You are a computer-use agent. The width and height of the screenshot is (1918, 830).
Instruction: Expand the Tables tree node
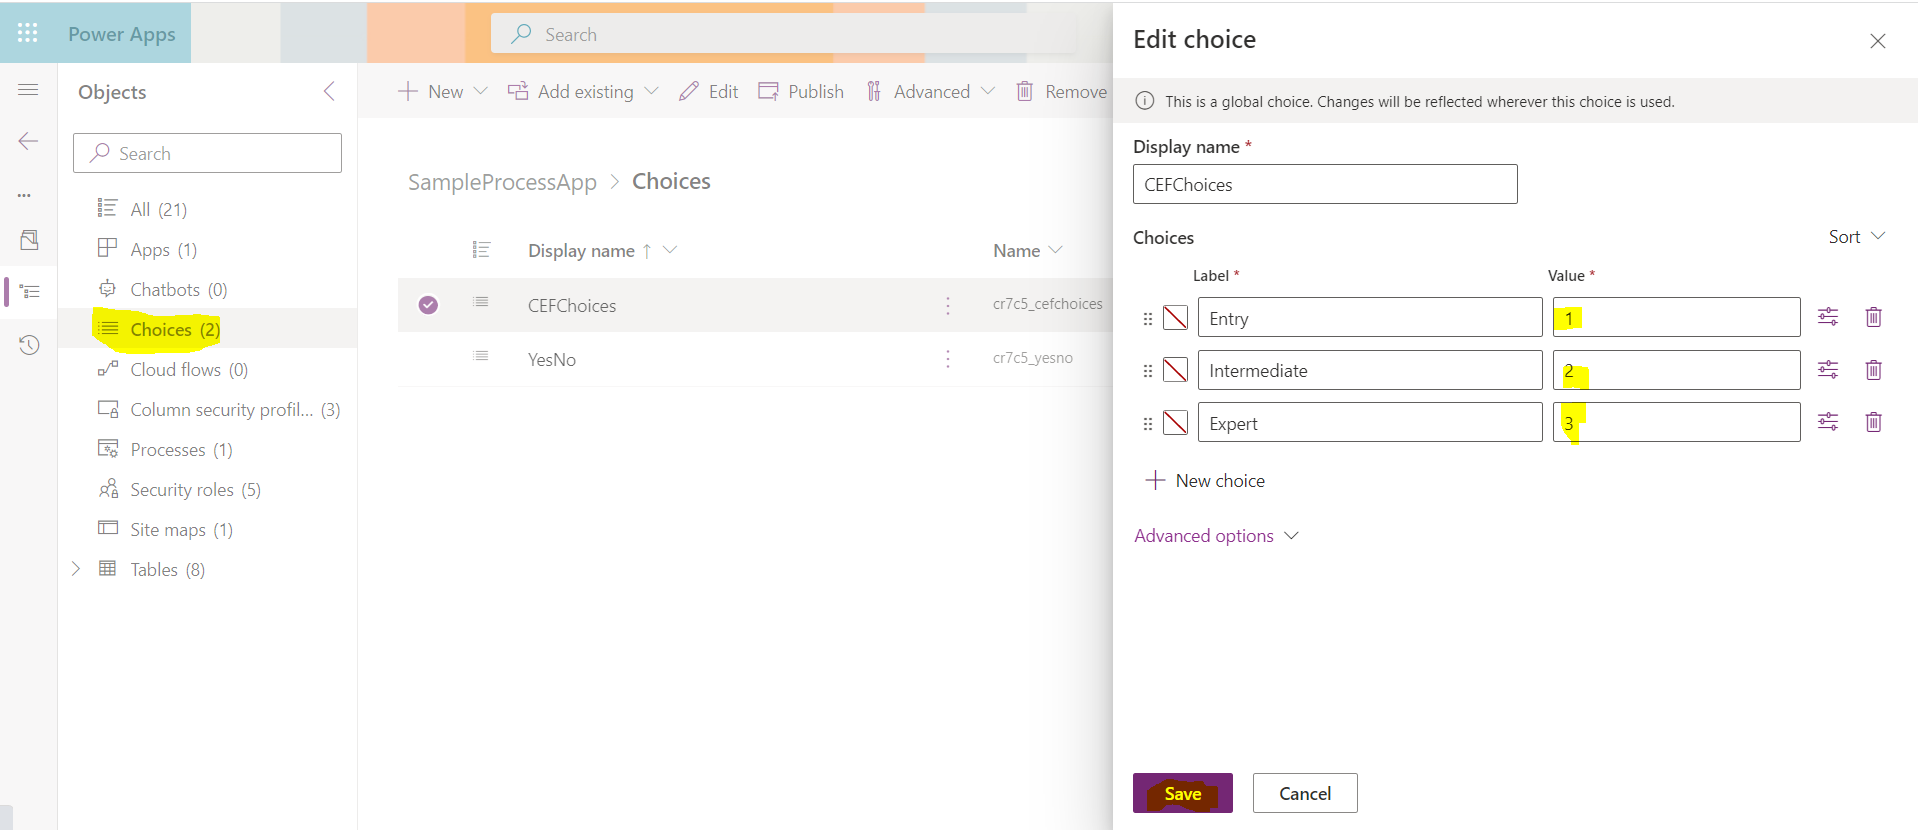[x=76, y=569]
